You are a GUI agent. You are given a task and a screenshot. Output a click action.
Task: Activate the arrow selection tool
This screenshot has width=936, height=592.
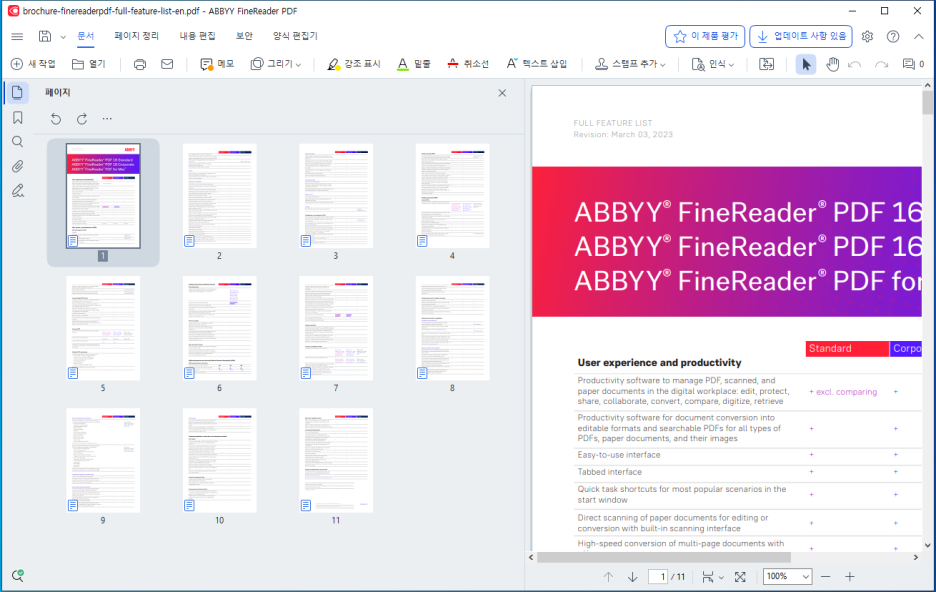(x=806, y=64)
